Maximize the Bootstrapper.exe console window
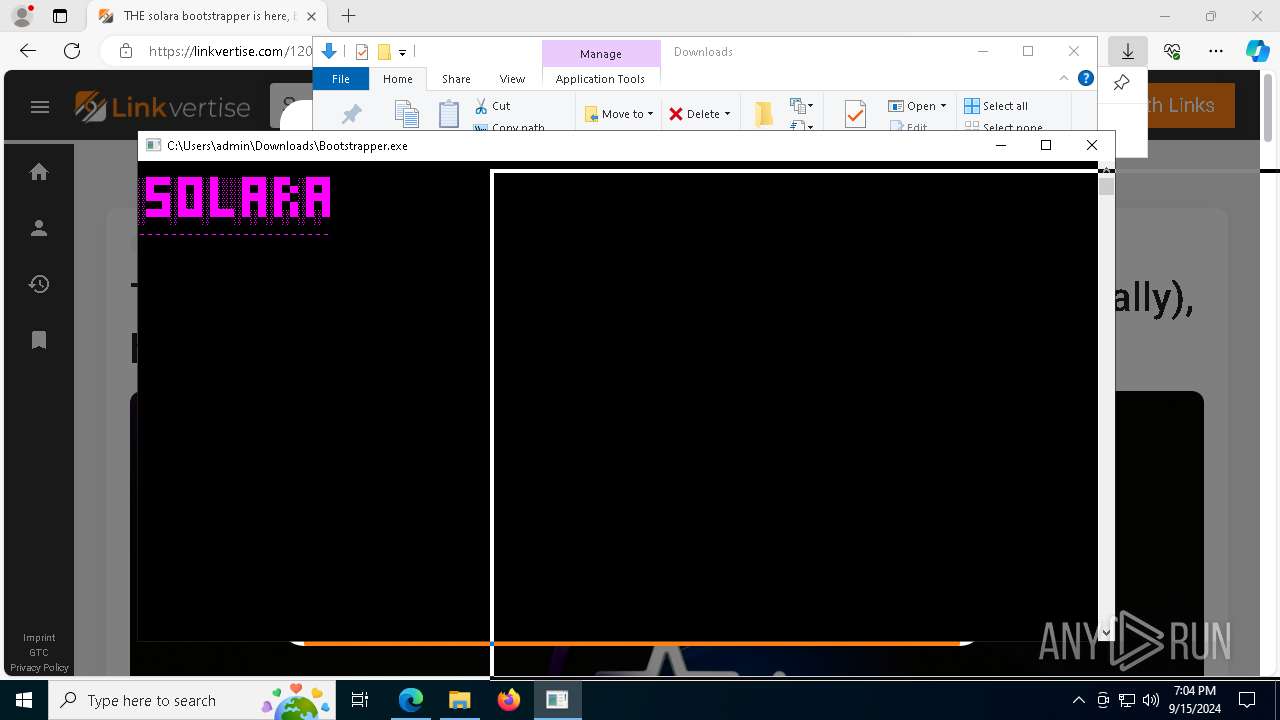The width and height of the screenshot is (1280, 720). click(1046, 145)
